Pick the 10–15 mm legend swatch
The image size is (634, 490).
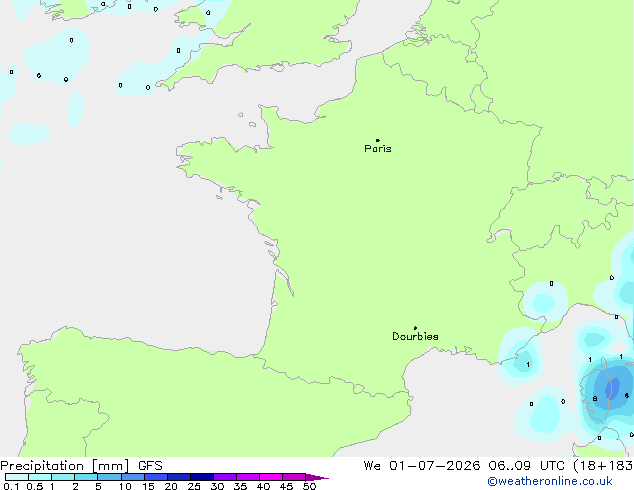[x=133, y=477]
